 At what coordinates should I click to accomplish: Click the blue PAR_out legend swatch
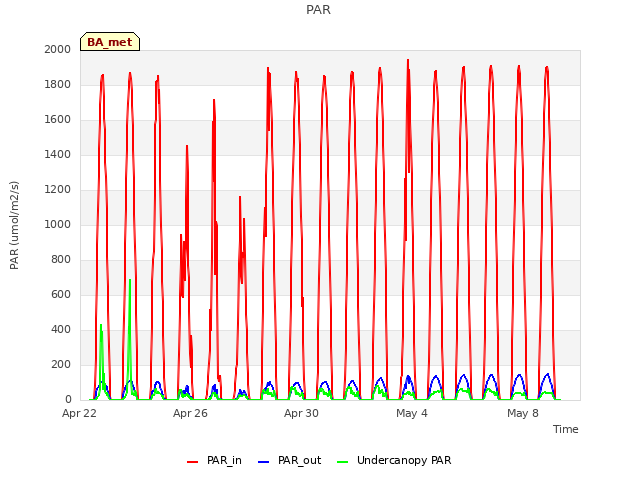coord(264,462)
